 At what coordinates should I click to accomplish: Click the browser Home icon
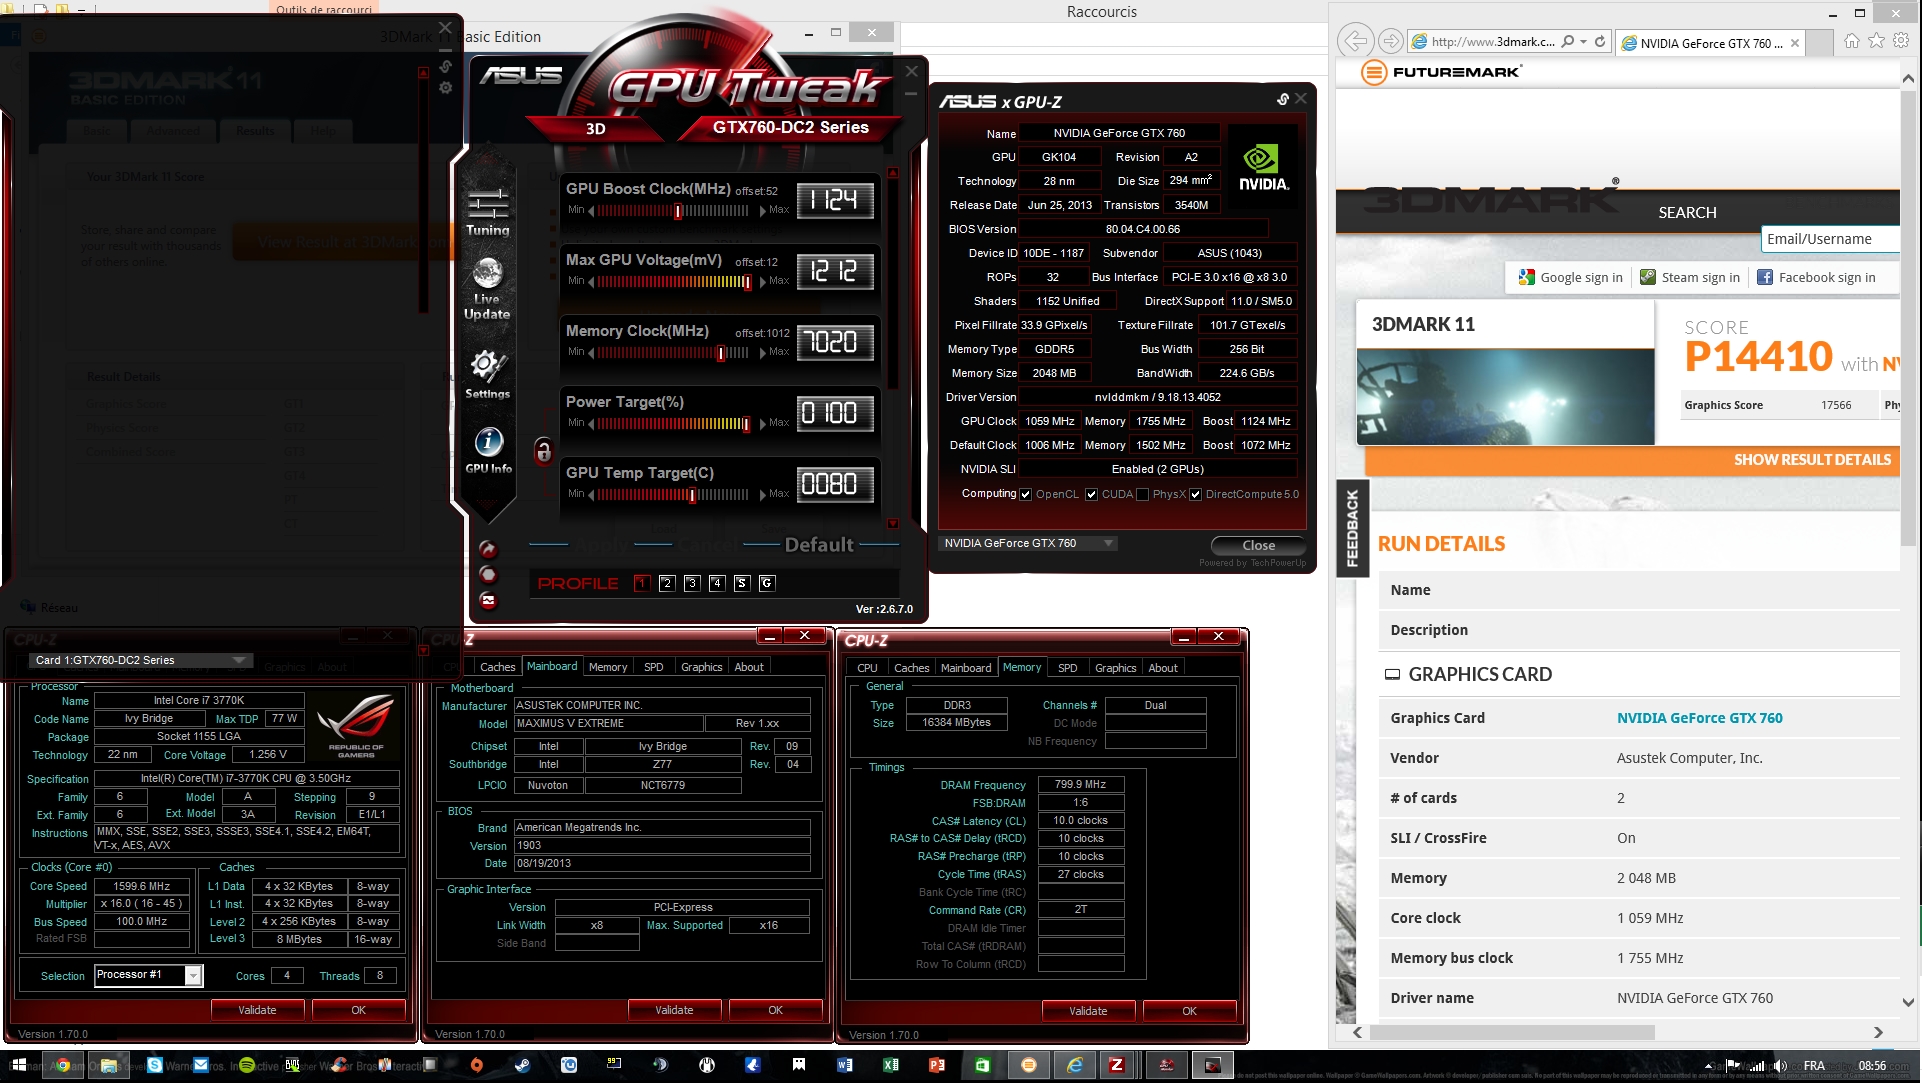point(1851,41)
